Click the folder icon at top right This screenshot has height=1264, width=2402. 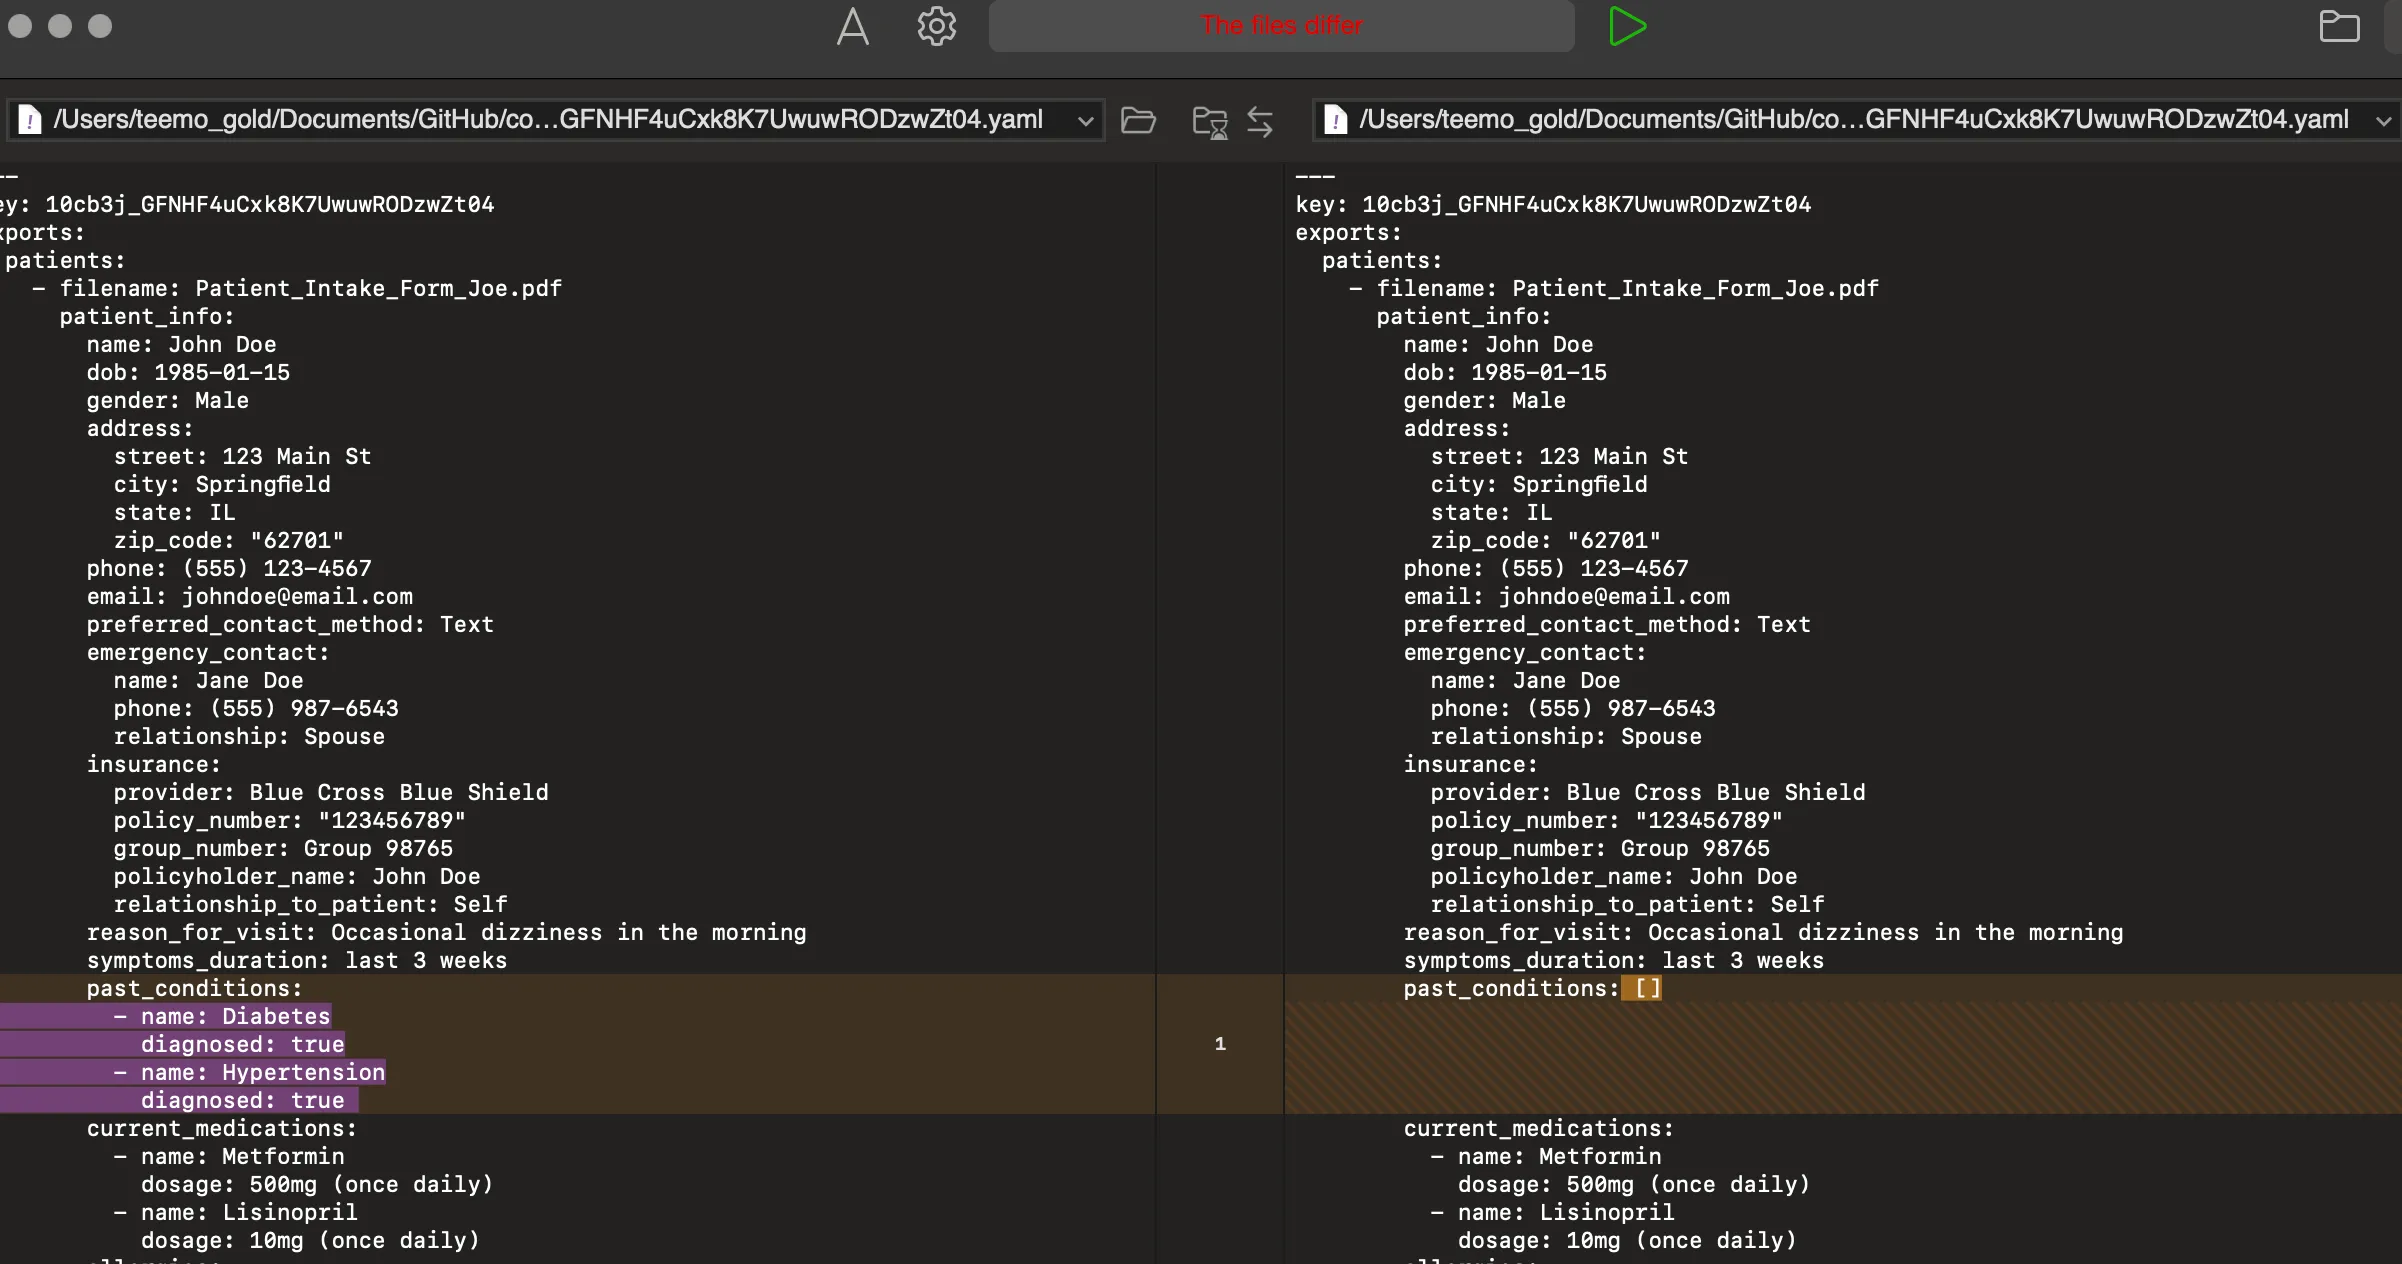2338,27
